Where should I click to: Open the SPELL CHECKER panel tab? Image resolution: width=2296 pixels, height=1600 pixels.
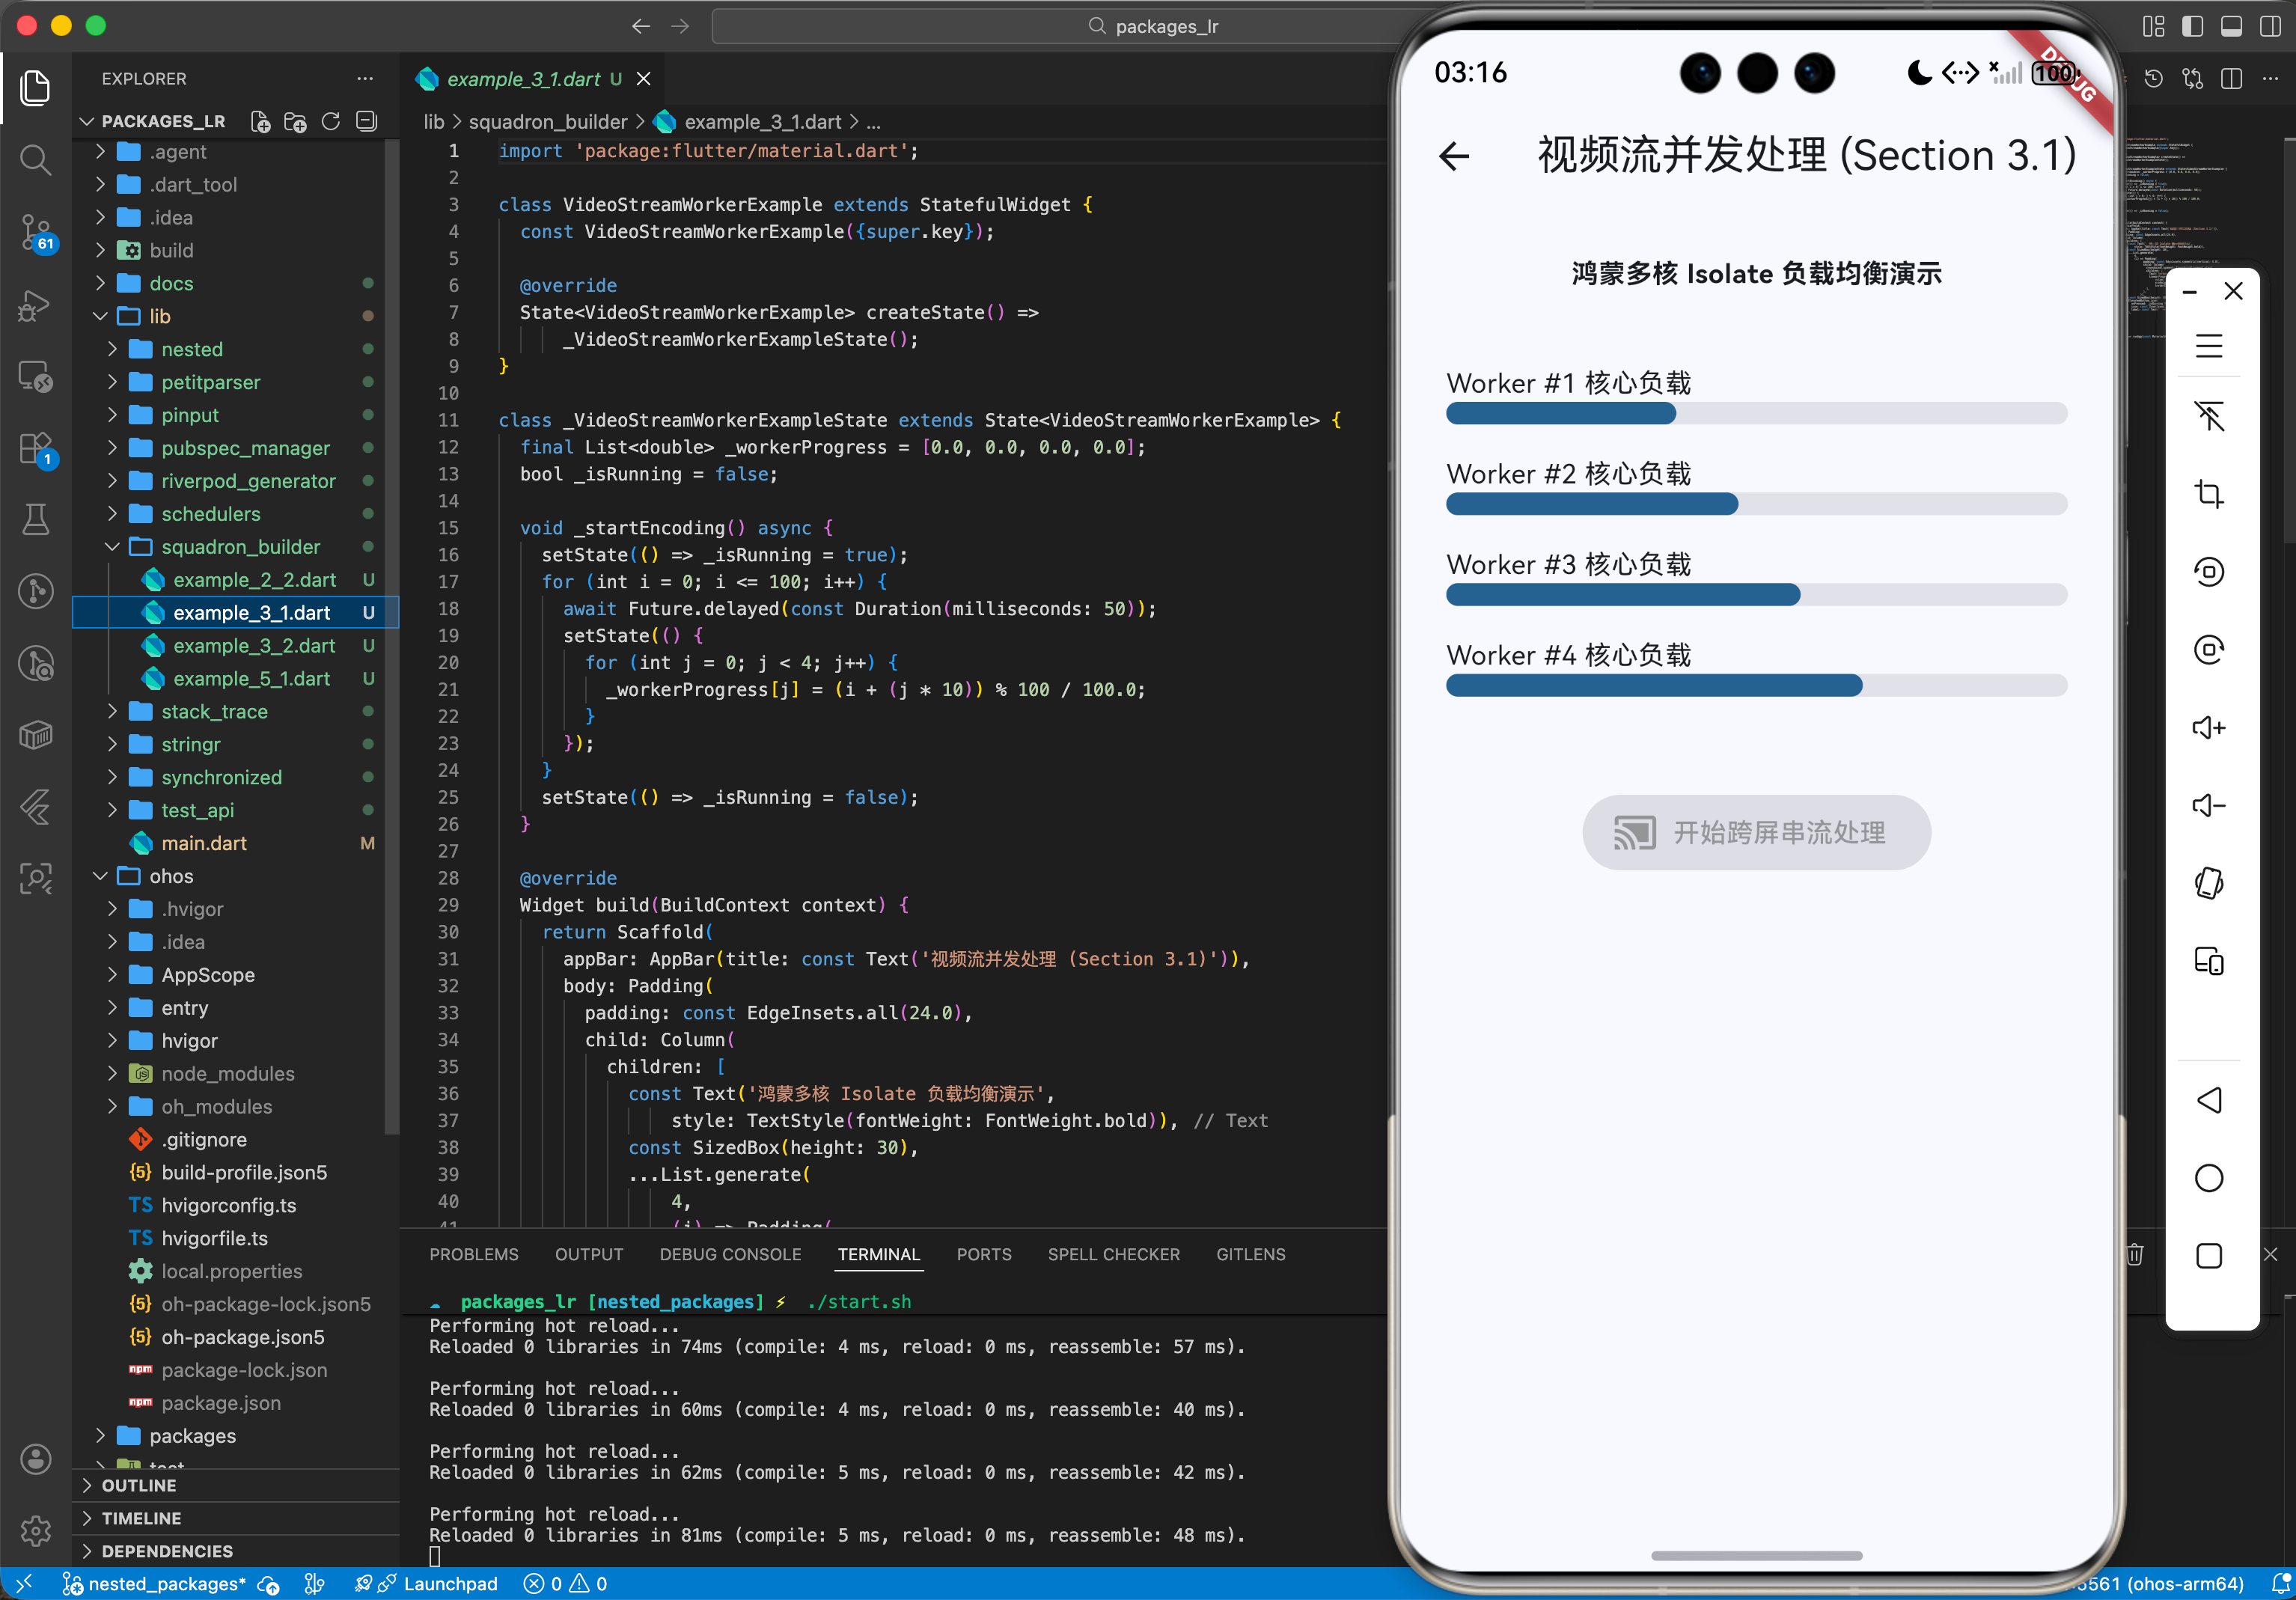(x=1114, y=1254)
